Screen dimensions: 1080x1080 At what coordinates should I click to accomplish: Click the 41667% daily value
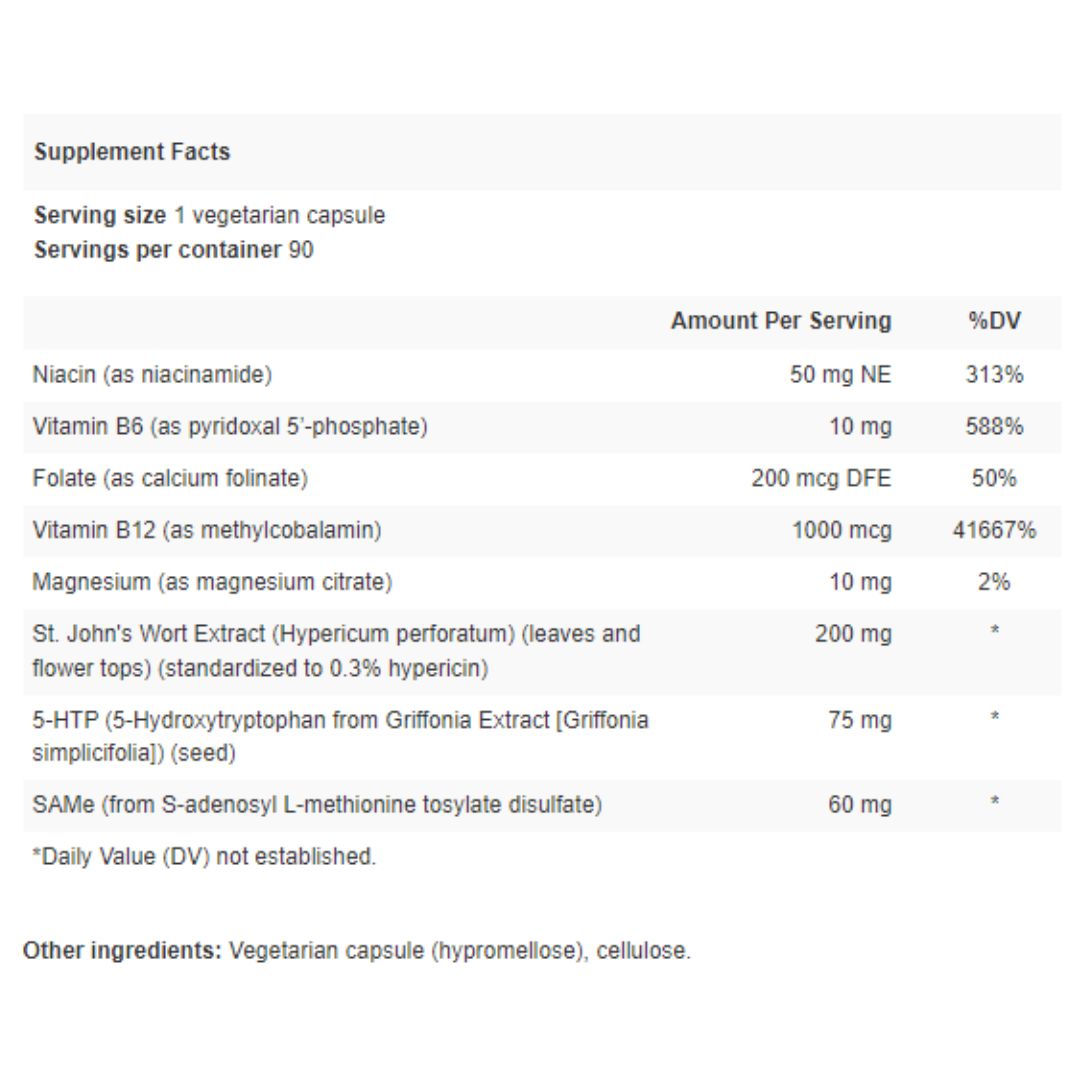tap(994, 531)
